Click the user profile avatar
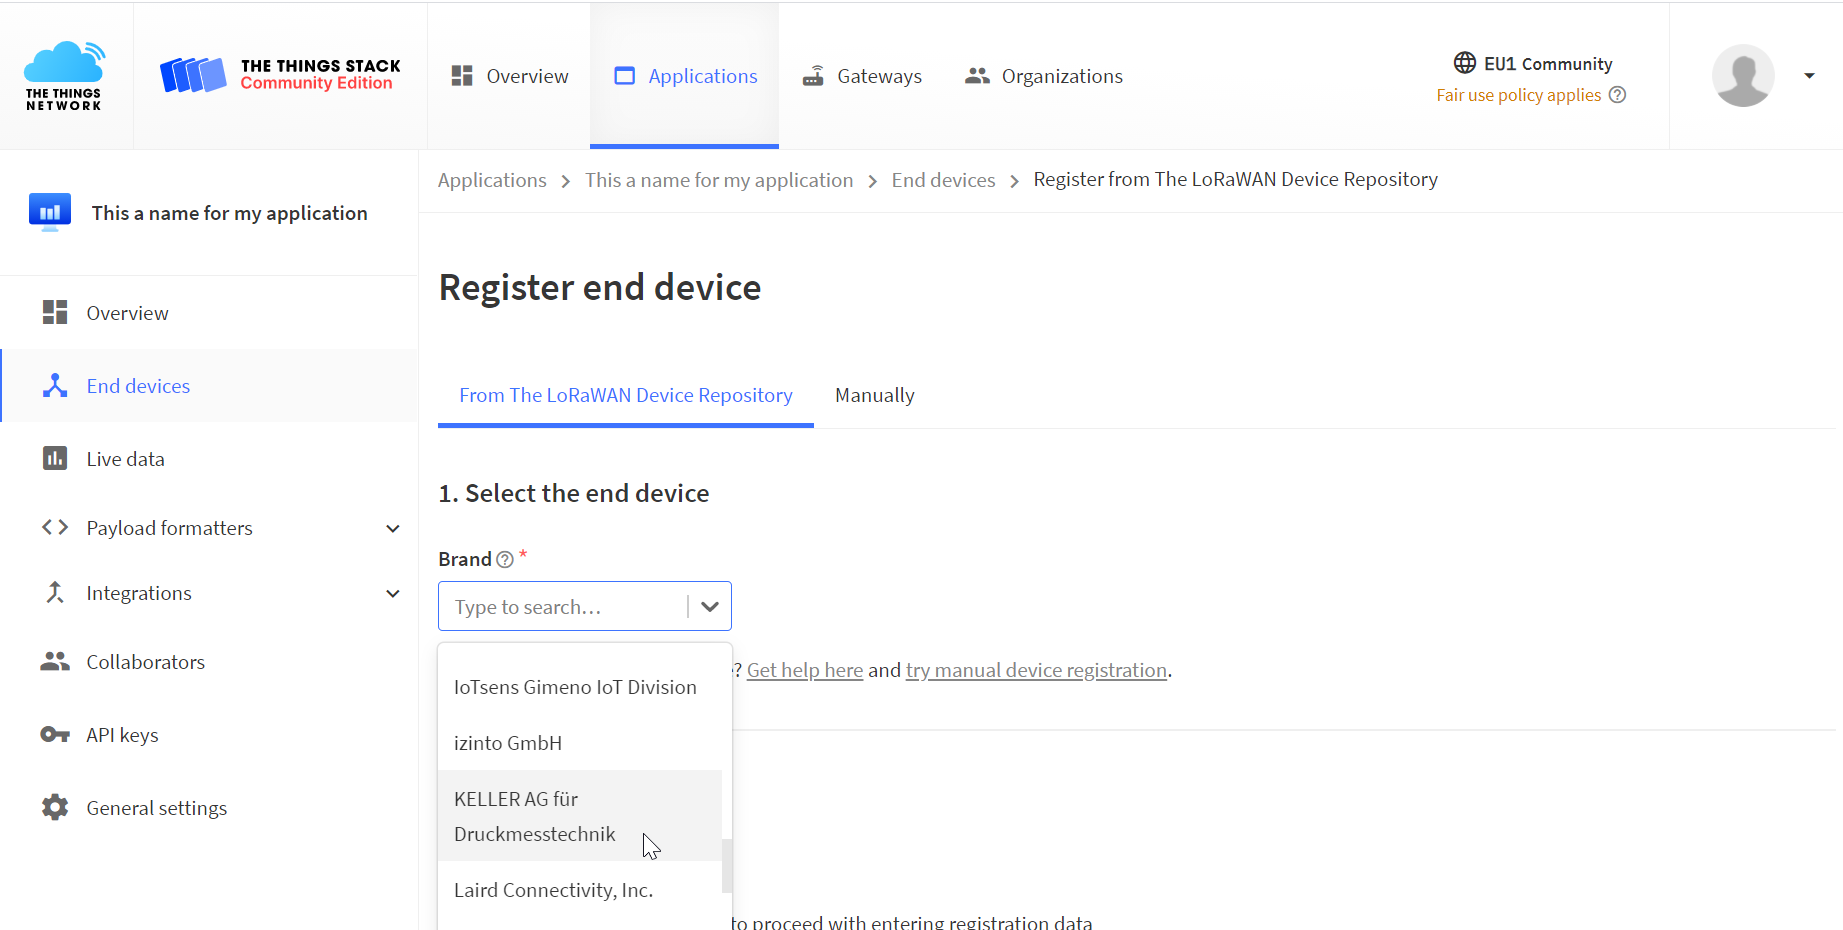This screenshot has width=1843, height=930. pyautogui.click(x=1743, y=75)
